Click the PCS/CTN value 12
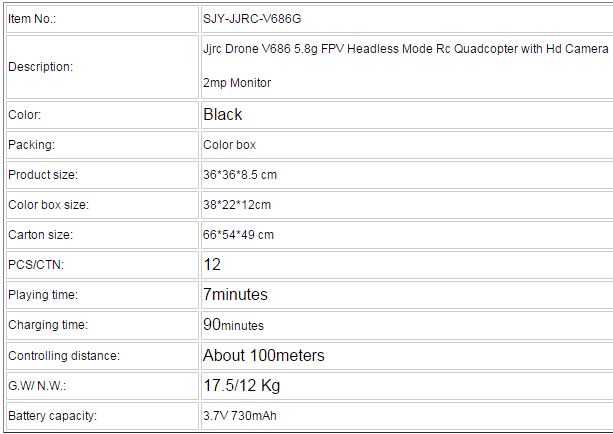The height and width of the screenshot is (434, 613). (212, 265)
